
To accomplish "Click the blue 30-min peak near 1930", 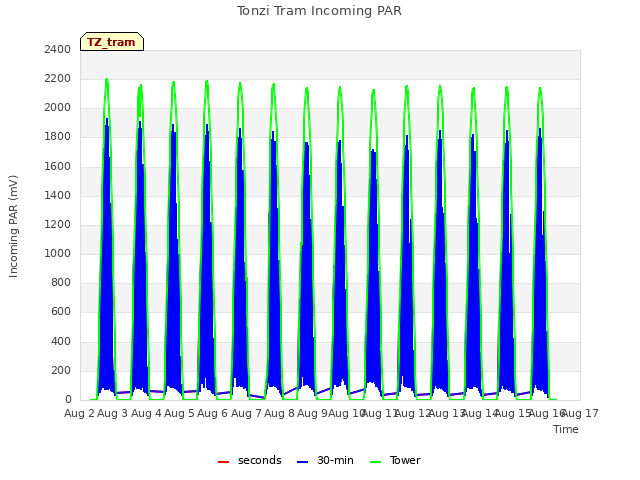I will click(107, 119).
